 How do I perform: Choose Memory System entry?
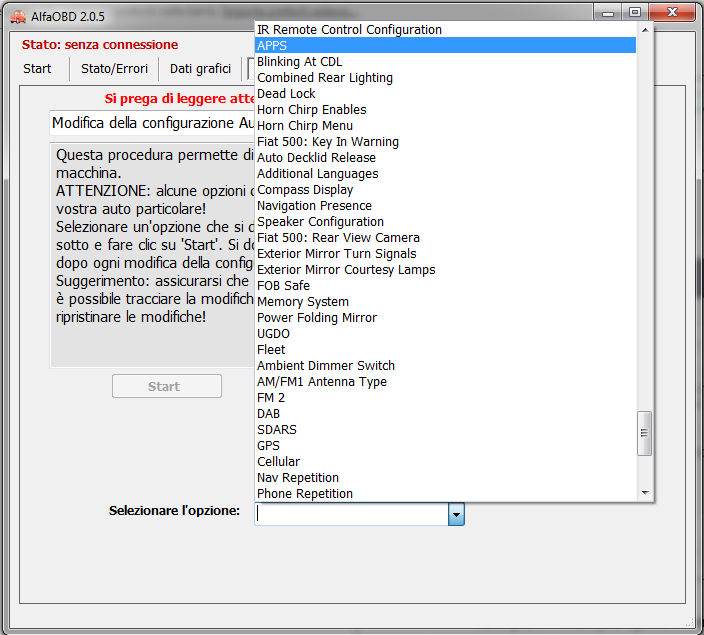tap(445, 302)
